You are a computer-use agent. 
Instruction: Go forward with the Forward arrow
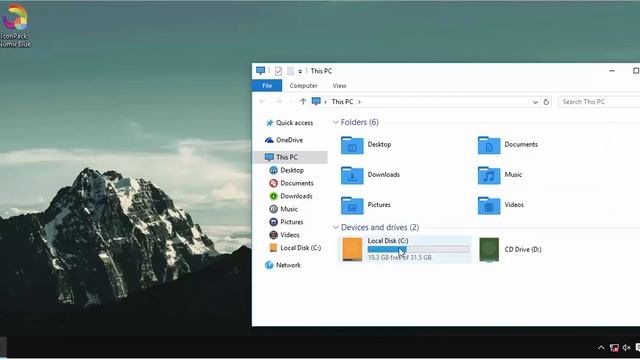click(x=278, y=102)
